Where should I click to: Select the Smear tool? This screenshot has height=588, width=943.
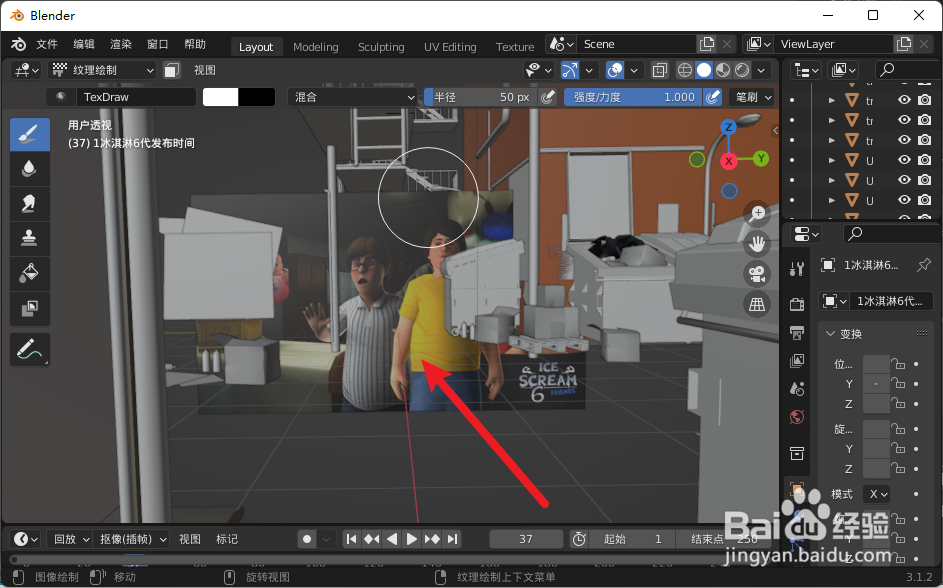(x=29, y=204)
